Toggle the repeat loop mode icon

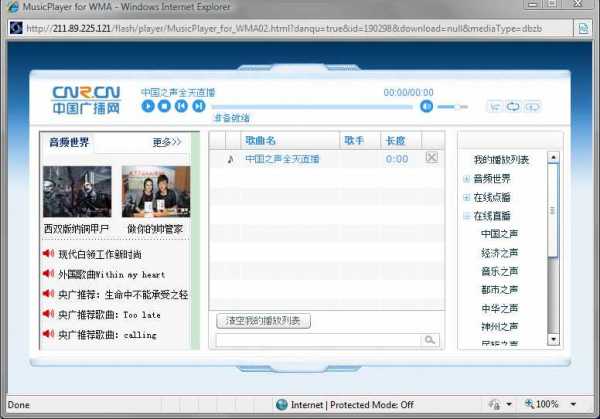point(513,107)
